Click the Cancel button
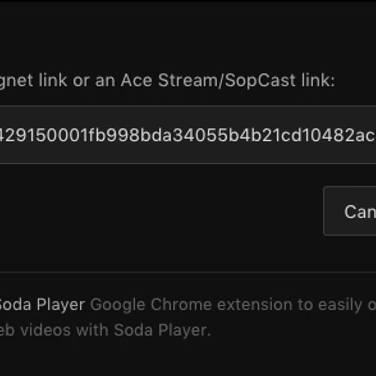 [350, 211]
